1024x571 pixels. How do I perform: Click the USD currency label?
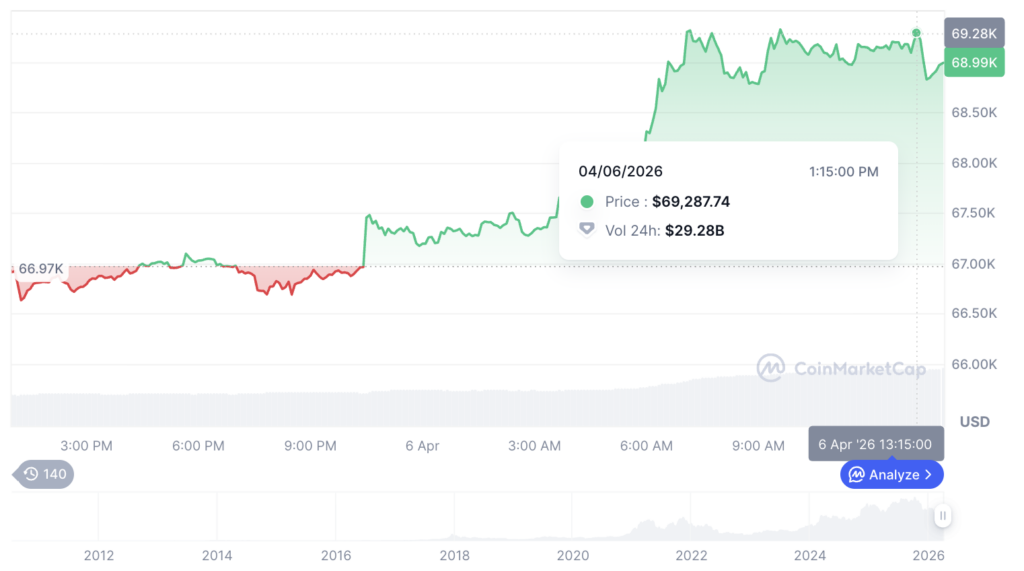[974, 422]
